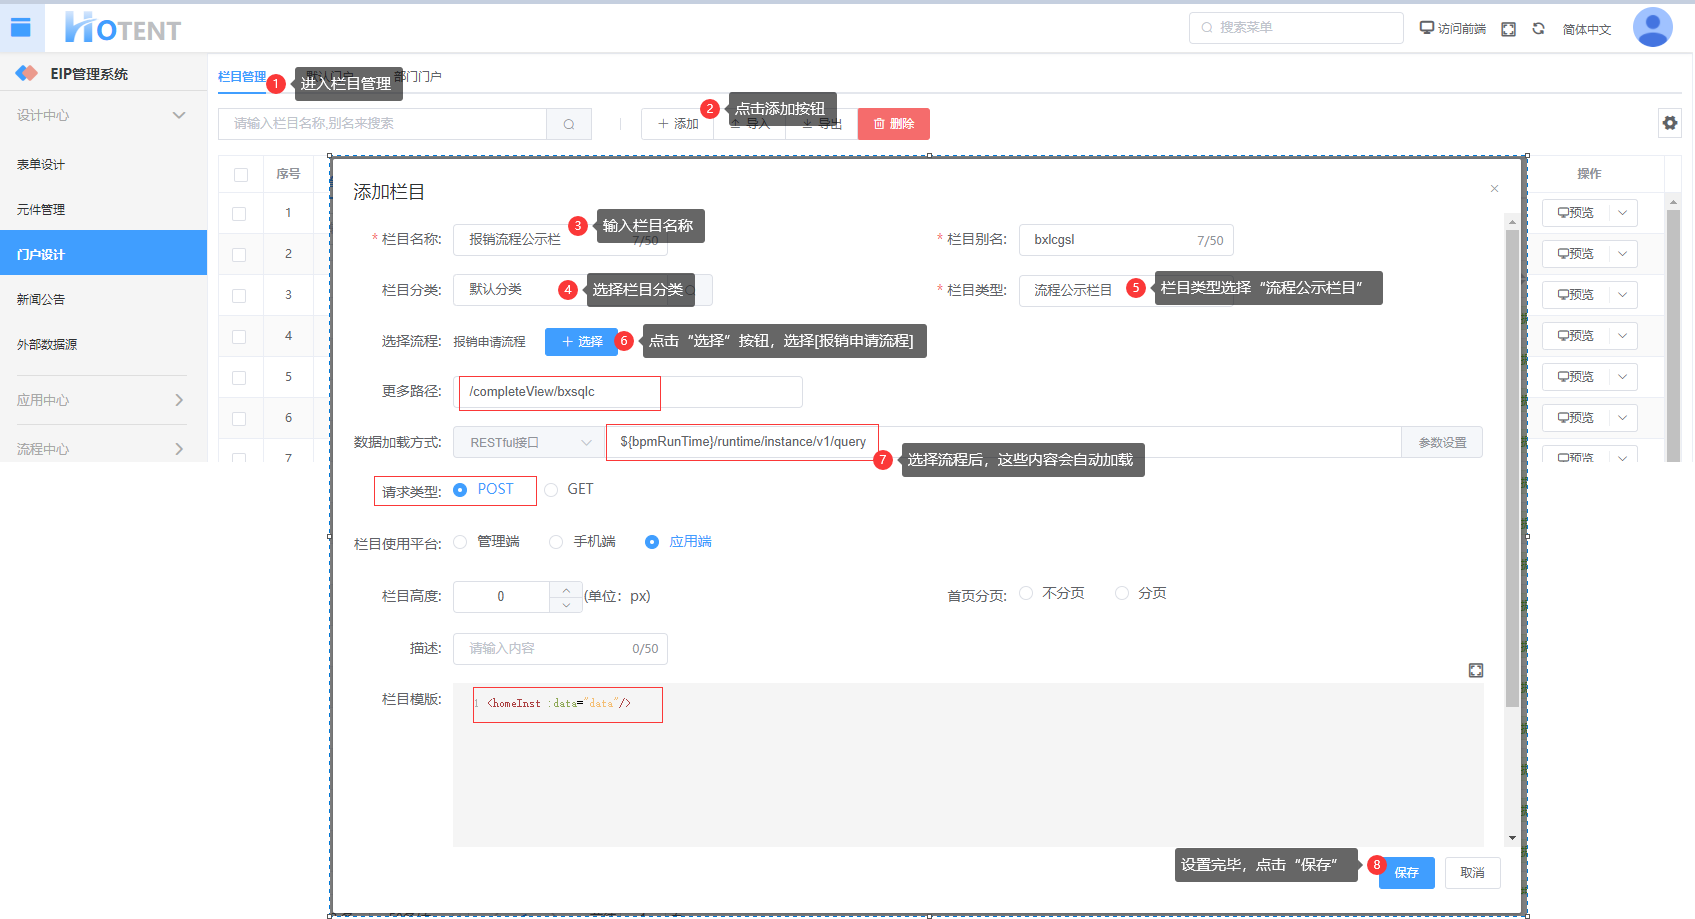This screenshot has width=1695, height=919.
Task: Click the user avatar icon
Action: click(x=1652, y=28)
